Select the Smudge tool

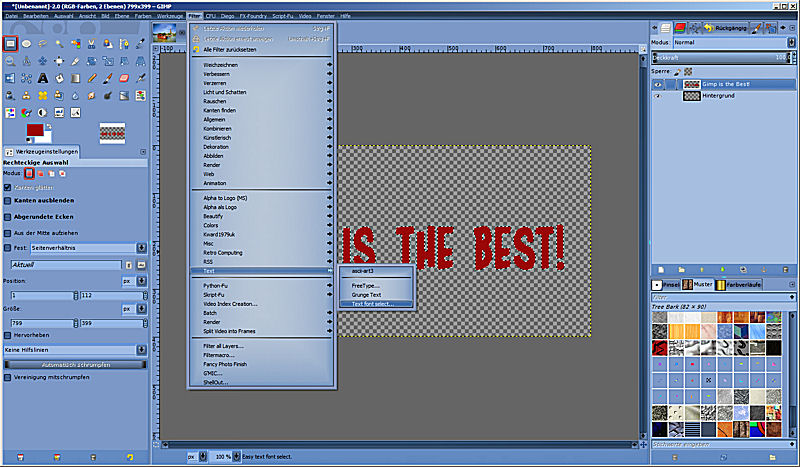pyautogui.click(x=92, y=95)
